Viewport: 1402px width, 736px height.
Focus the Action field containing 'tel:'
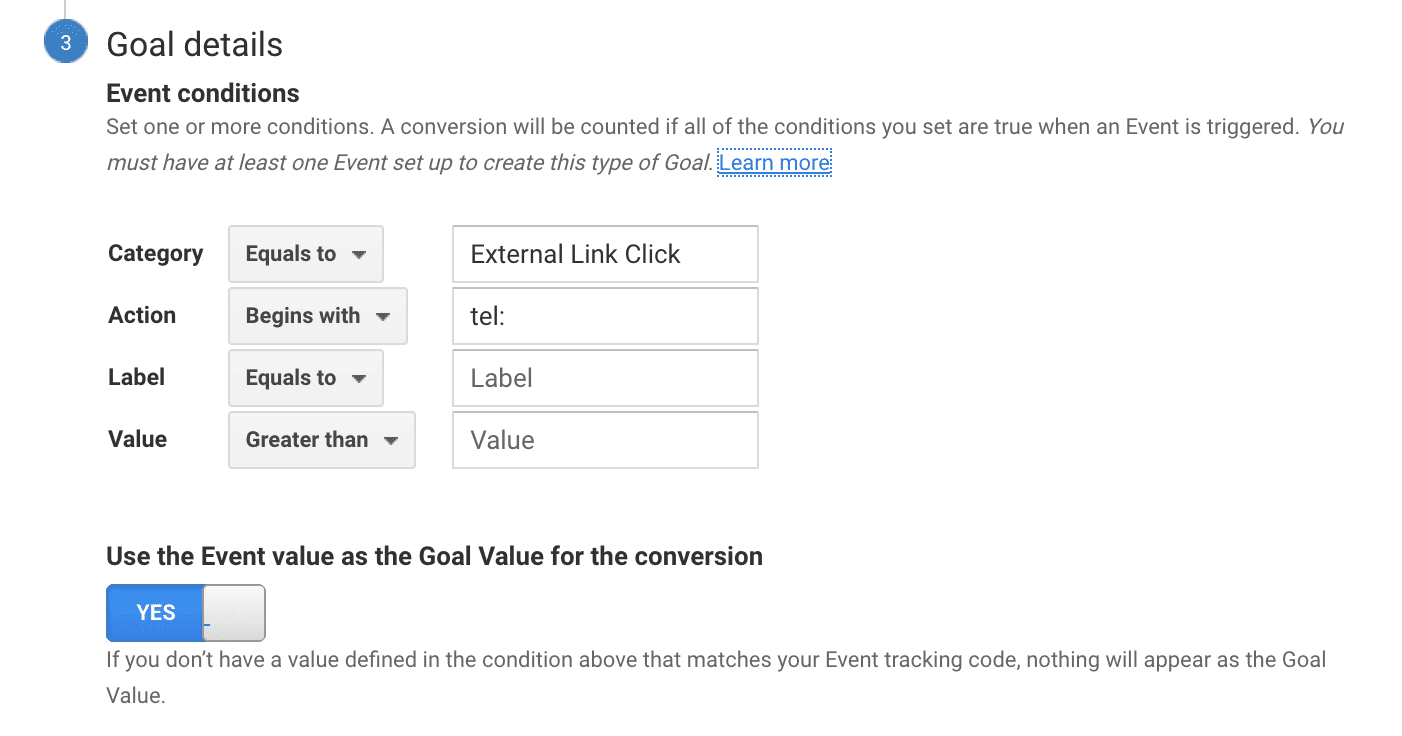point(605,316)
